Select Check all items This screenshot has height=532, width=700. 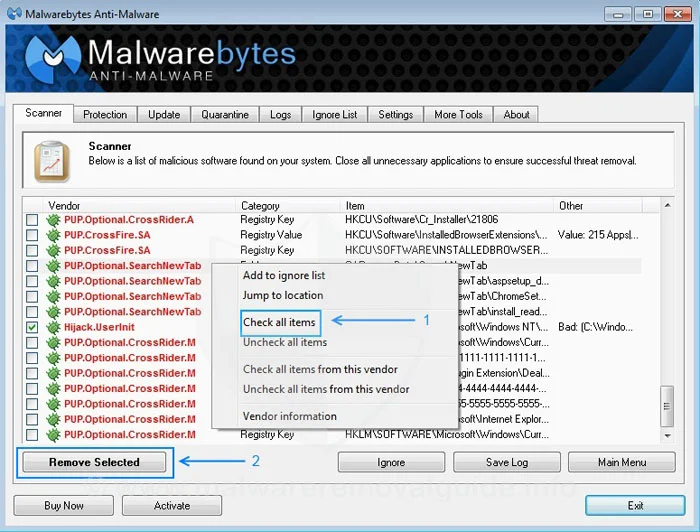pos(279,322)
